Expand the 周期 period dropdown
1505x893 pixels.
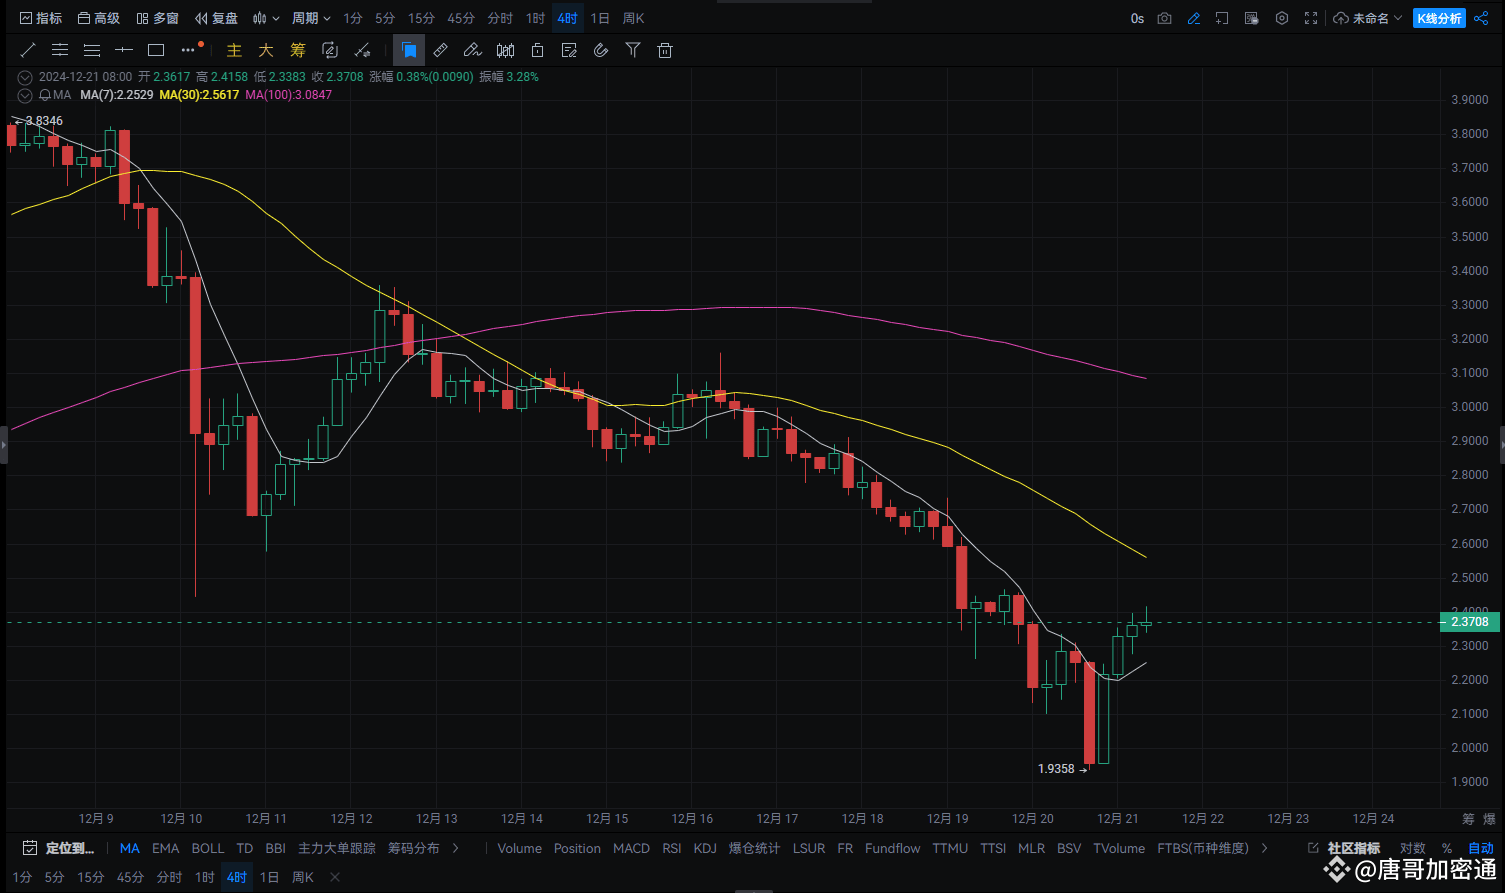click(311, 18)
